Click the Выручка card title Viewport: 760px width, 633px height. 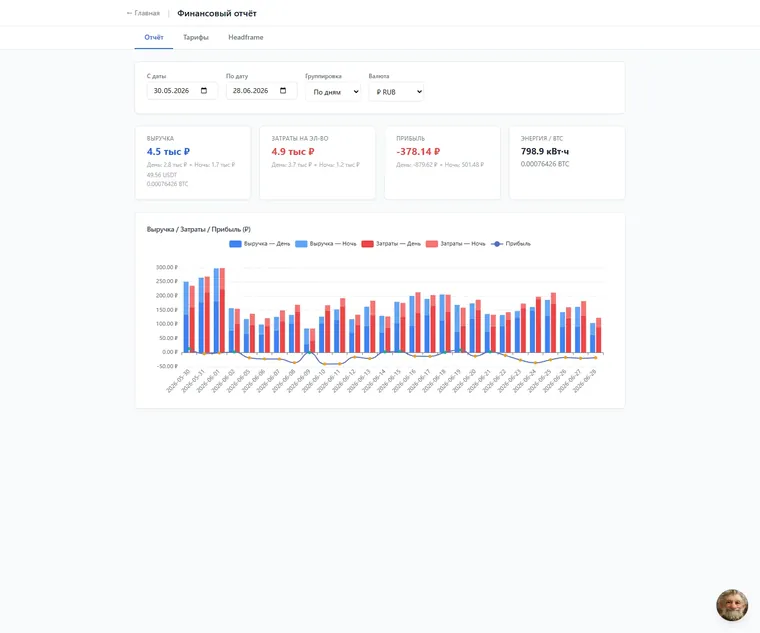point(160,139)
